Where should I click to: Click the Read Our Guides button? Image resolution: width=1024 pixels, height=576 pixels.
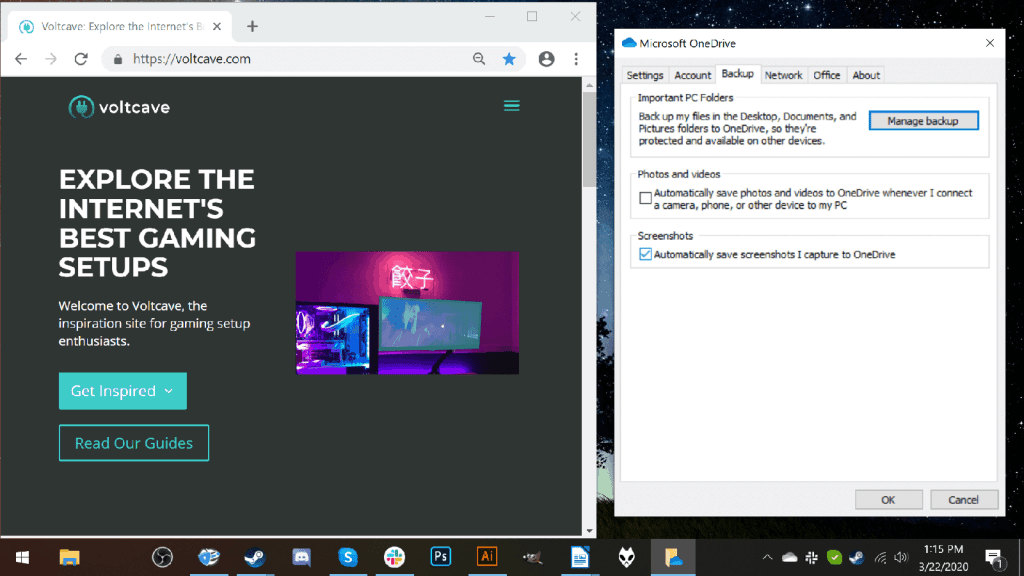pyautogui.click(x=134, y=443)
